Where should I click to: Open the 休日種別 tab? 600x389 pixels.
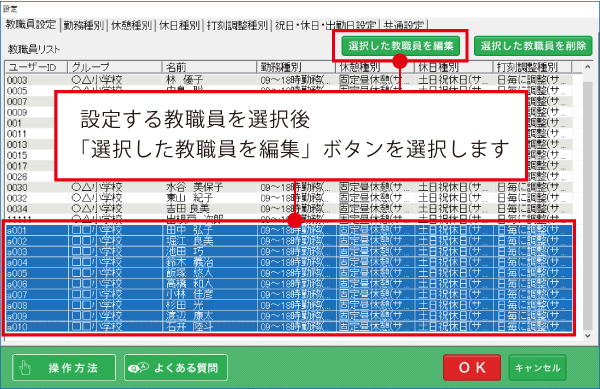pyautogui.click(x=179, y=26)
